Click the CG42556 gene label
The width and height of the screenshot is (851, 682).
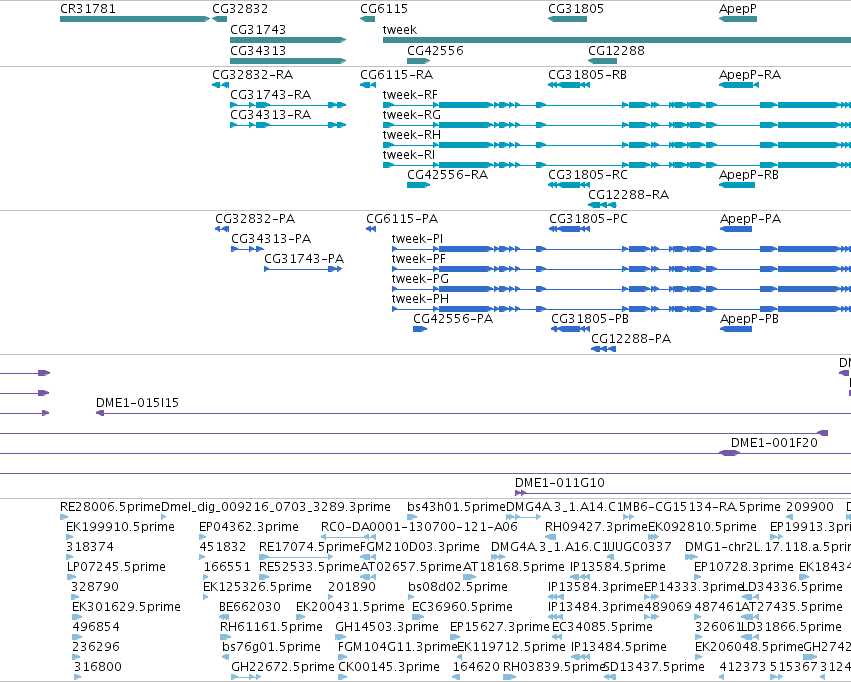(435, 50)
